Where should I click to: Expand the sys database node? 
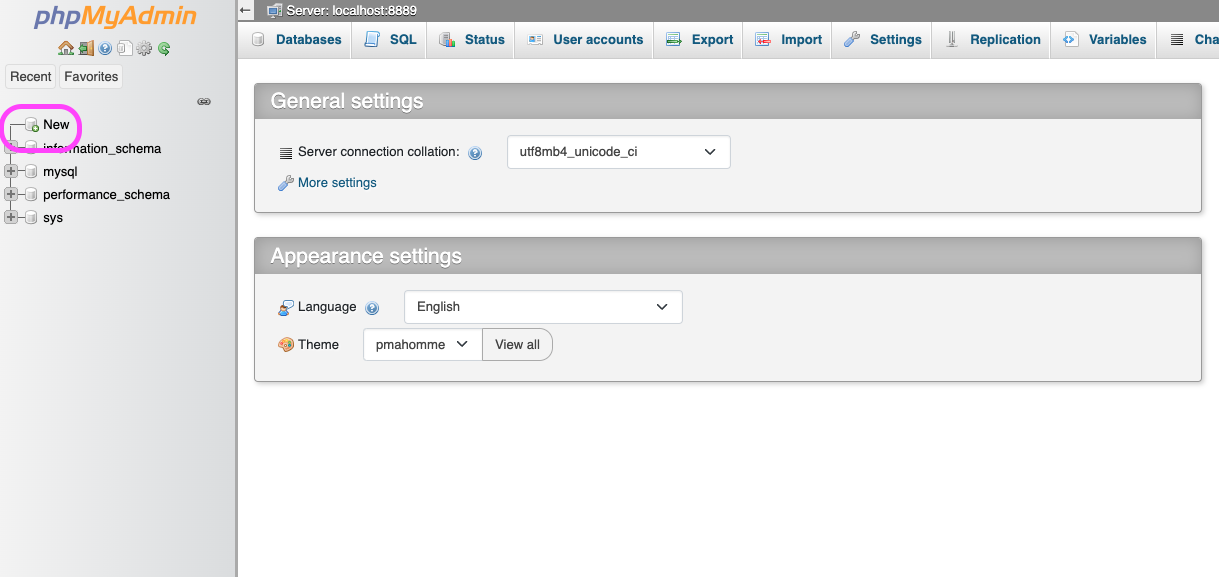[x=11, y=217]
